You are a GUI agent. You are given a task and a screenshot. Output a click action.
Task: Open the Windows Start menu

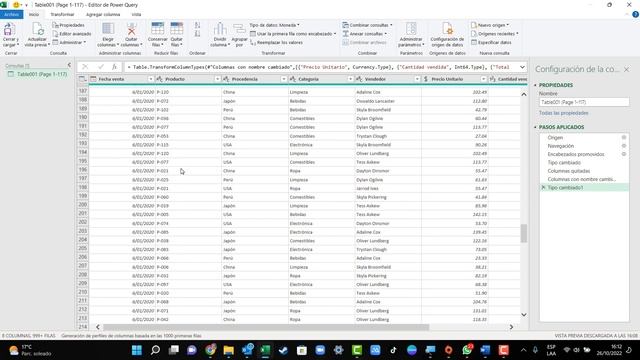coord(137,350)
